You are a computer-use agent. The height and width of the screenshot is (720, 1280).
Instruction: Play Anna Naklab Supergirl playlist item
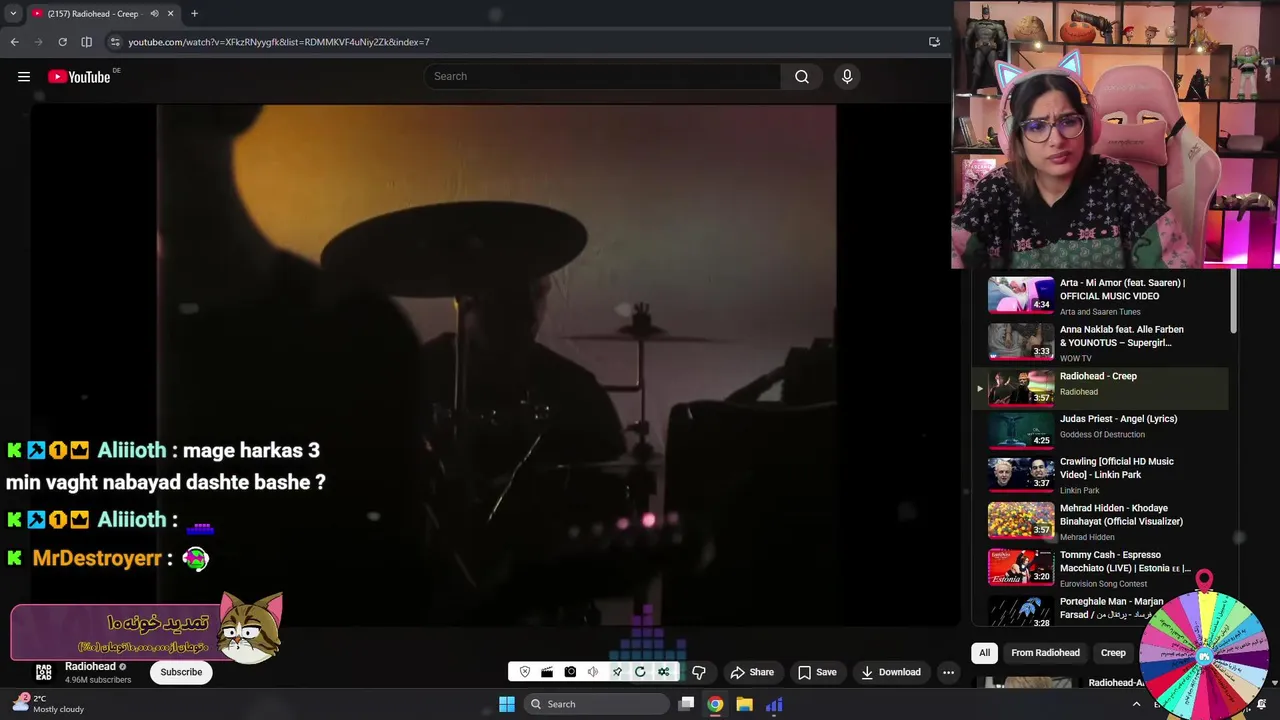tap(1100, 342)
